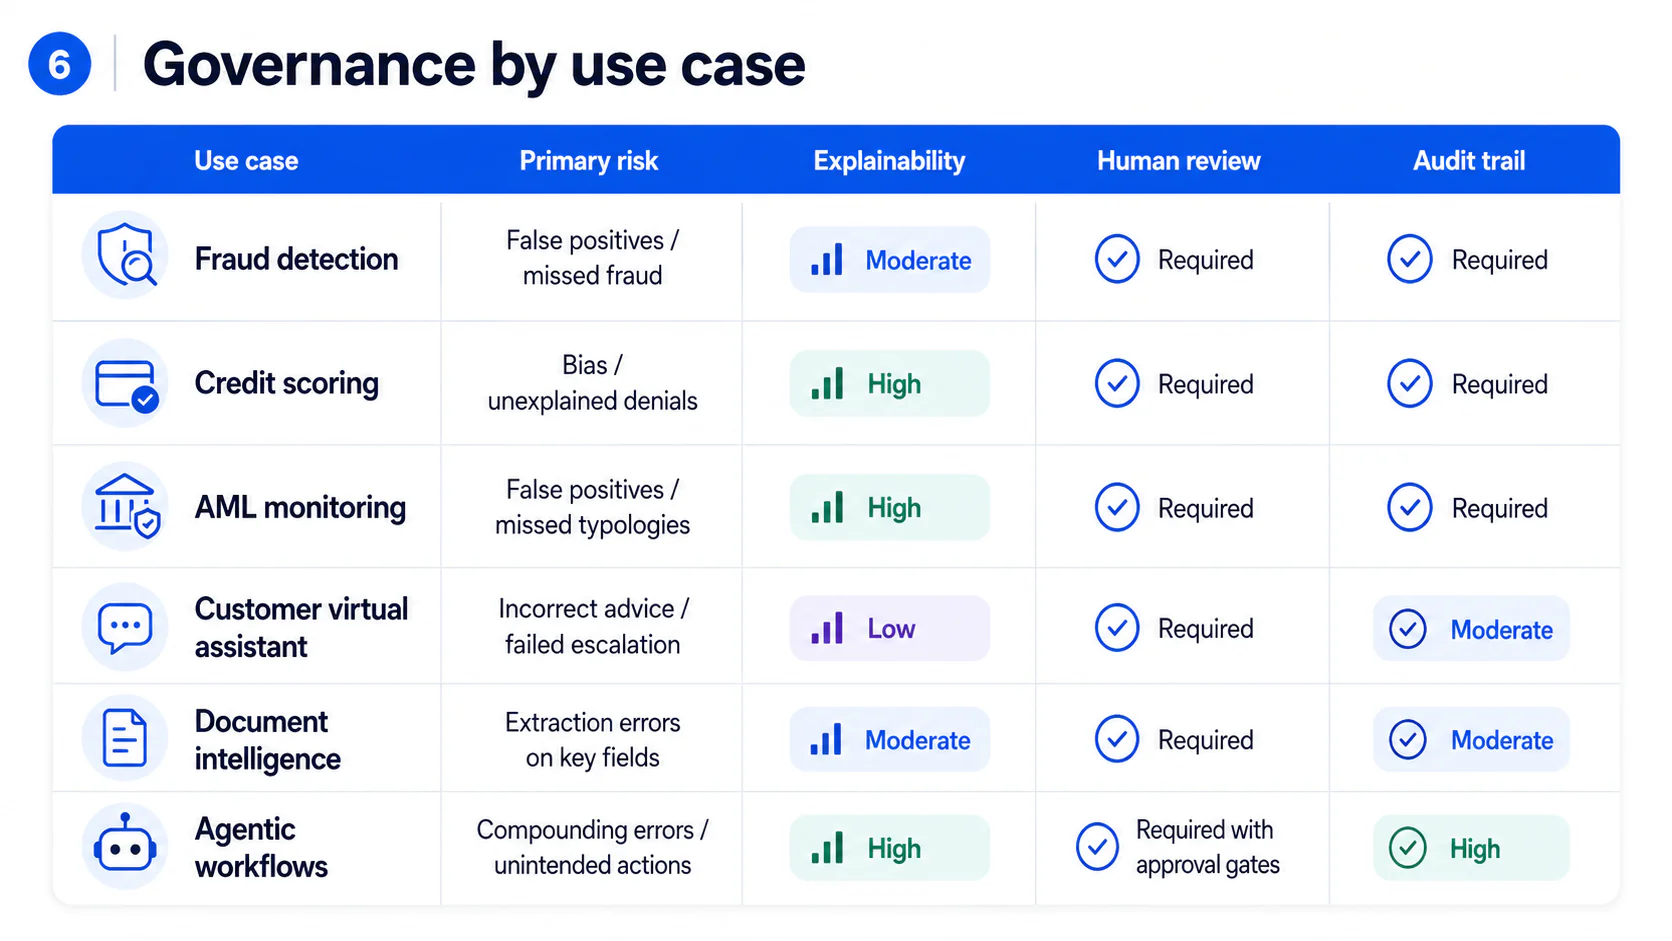
Task: Click the Audit trail column header
Action: pyautogui.click(x=1469, y=161)
